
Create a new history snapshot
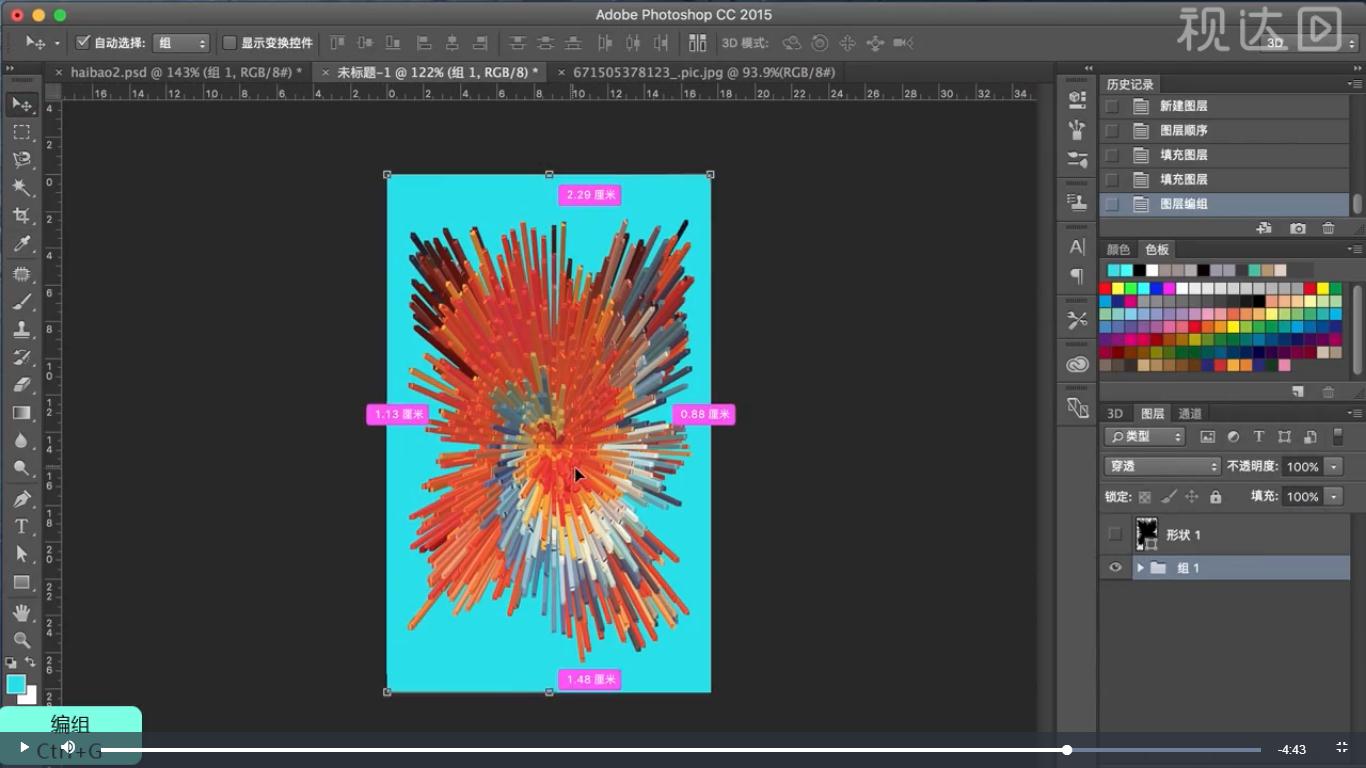coord(1298,229)
